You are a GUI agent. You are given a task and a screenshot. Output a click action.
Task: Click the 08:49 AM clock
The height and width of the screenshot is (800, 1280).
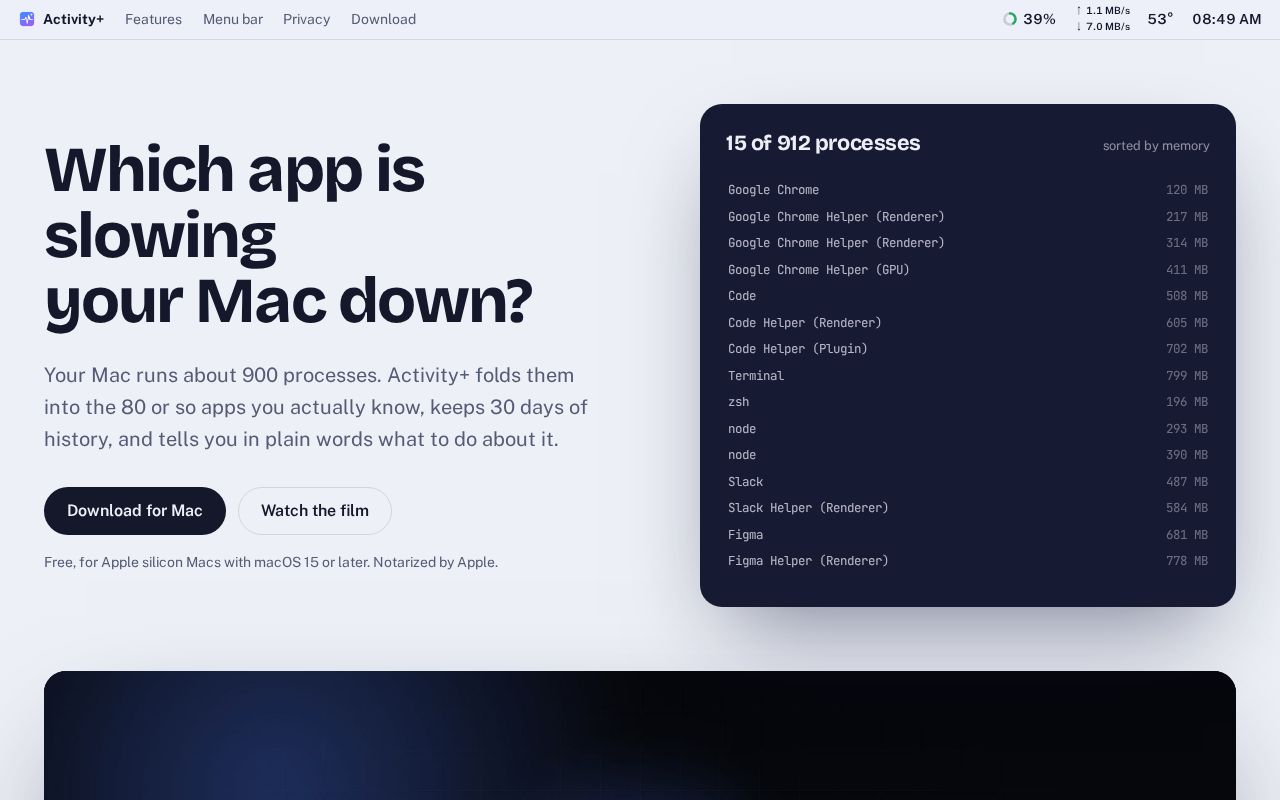[1227, 19]
